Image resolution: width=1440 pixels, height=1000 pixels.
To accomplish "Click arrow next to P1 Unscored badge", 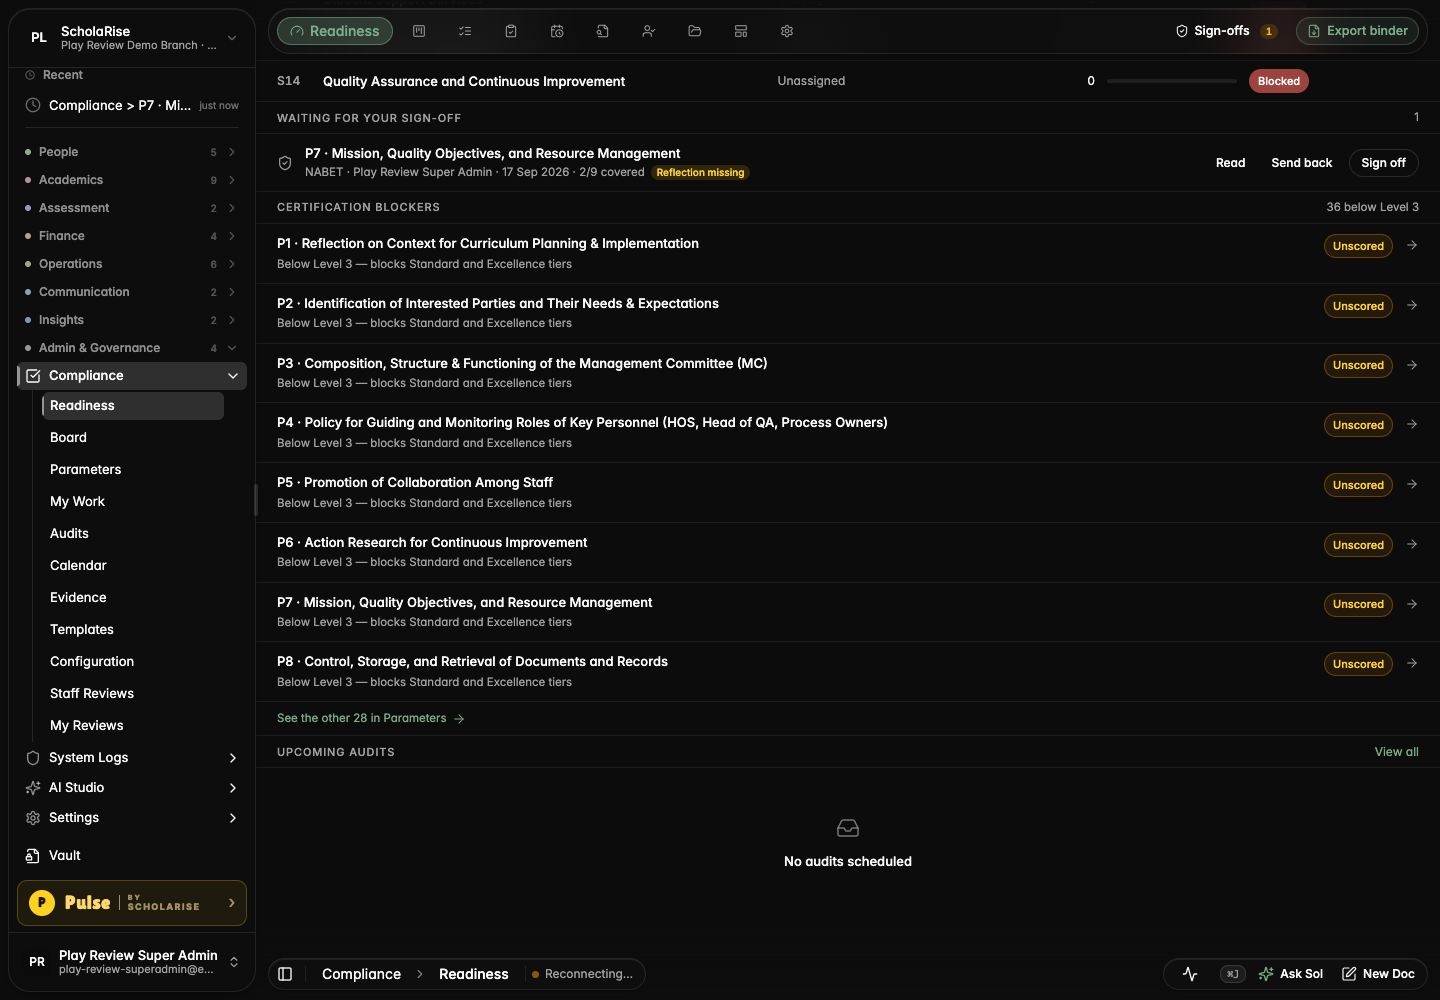I will coord(1412,245).
